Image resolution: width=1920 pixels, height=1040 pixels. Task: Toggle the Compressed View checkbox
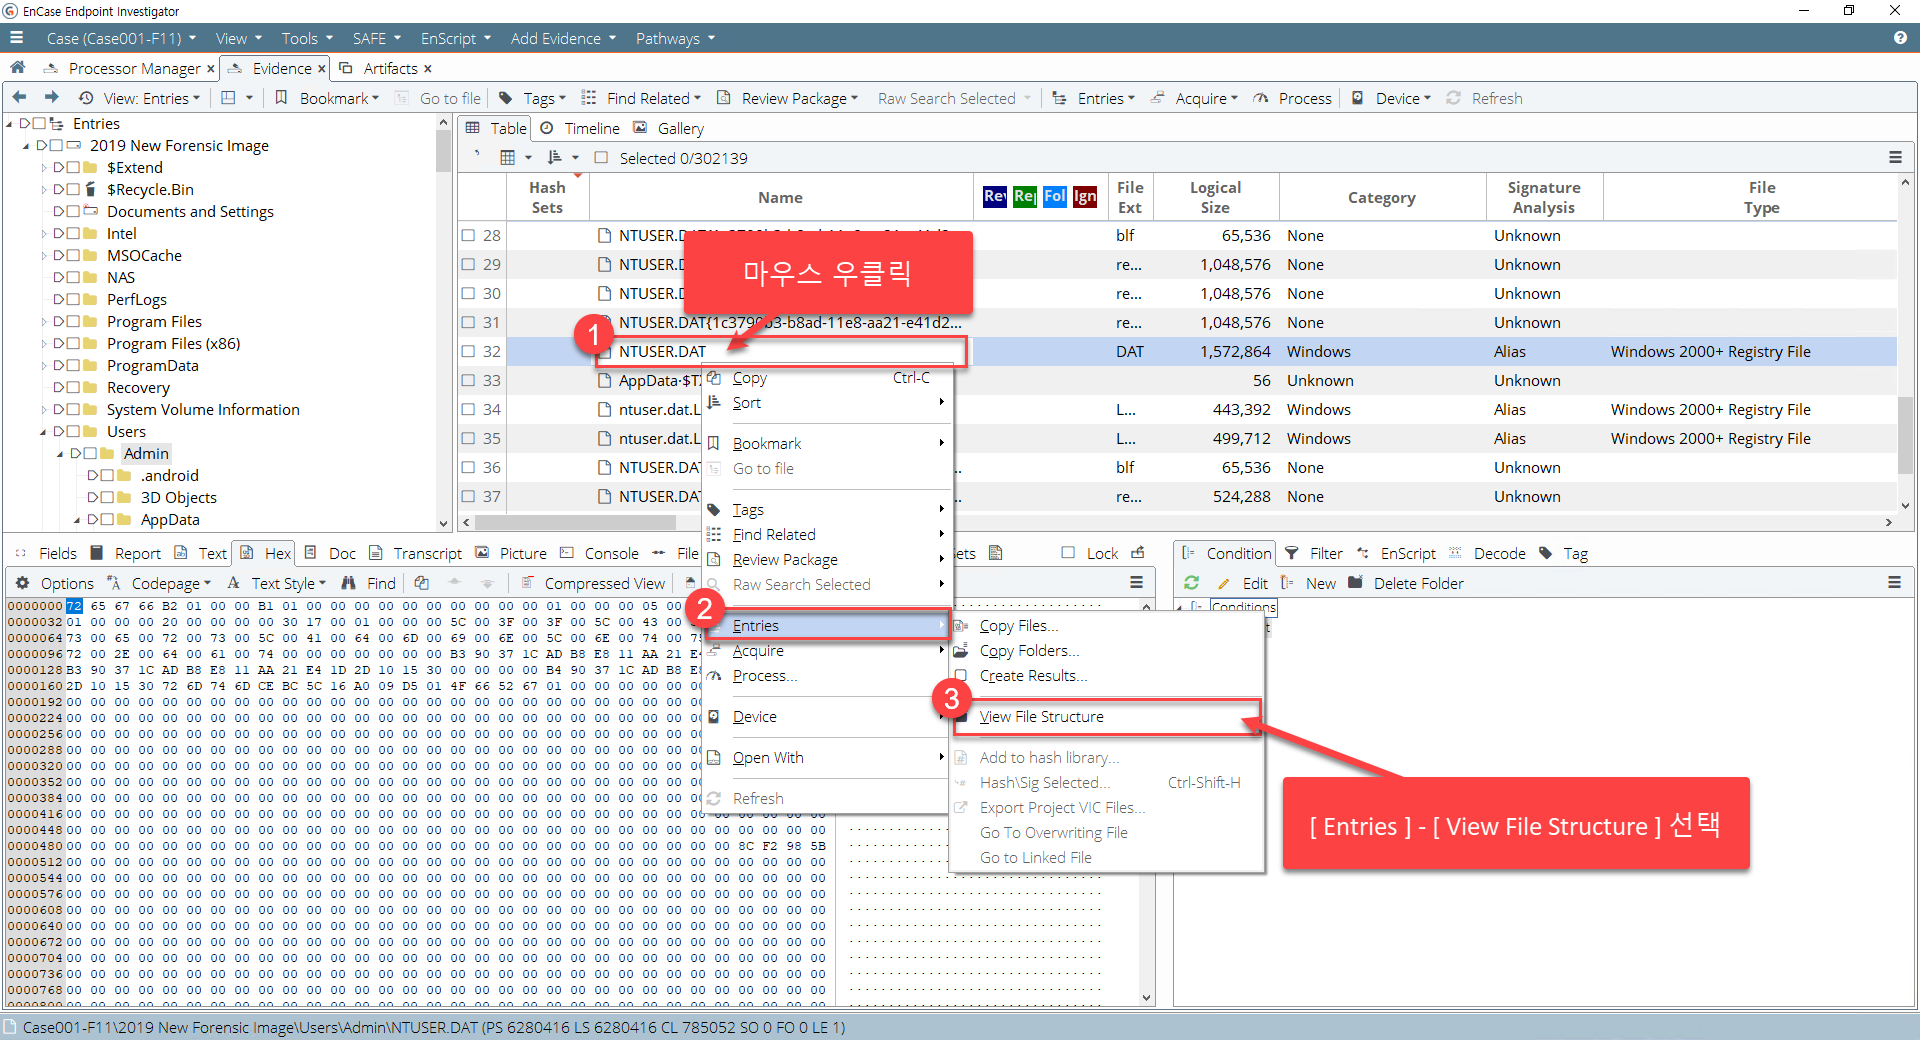coord(526,583)
